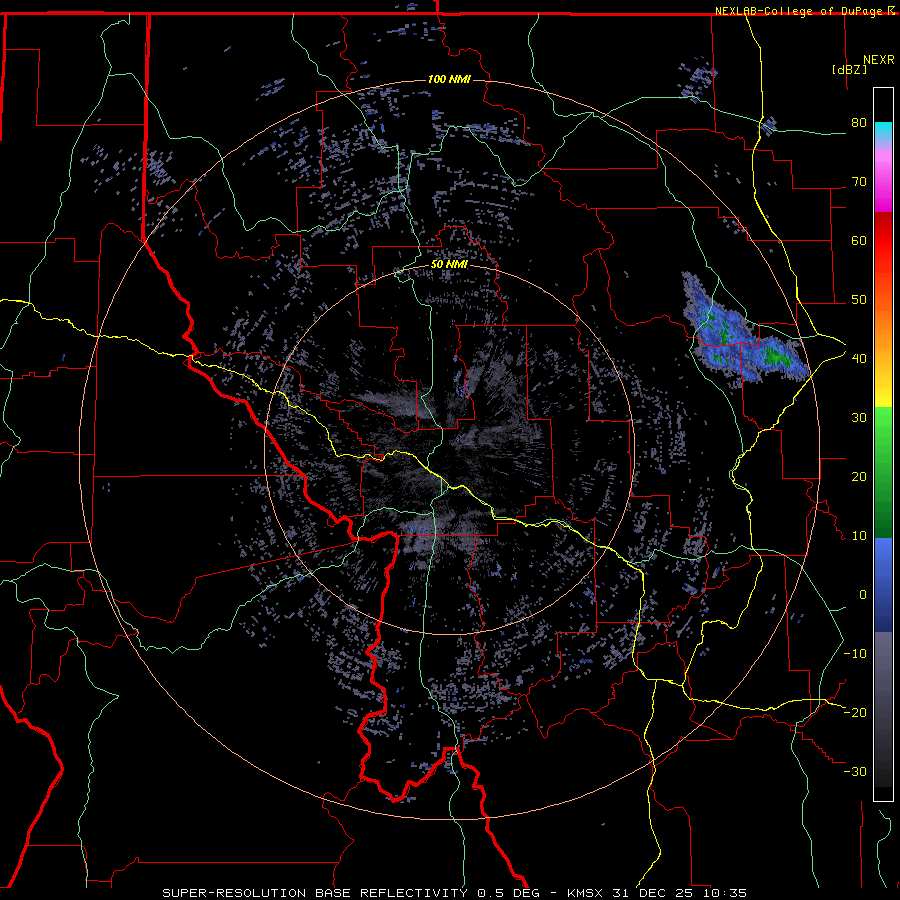The width and height of the screenshot is (900, 900).
Task: Click the 0 value on dBZ scale
Action: point(863,595)
